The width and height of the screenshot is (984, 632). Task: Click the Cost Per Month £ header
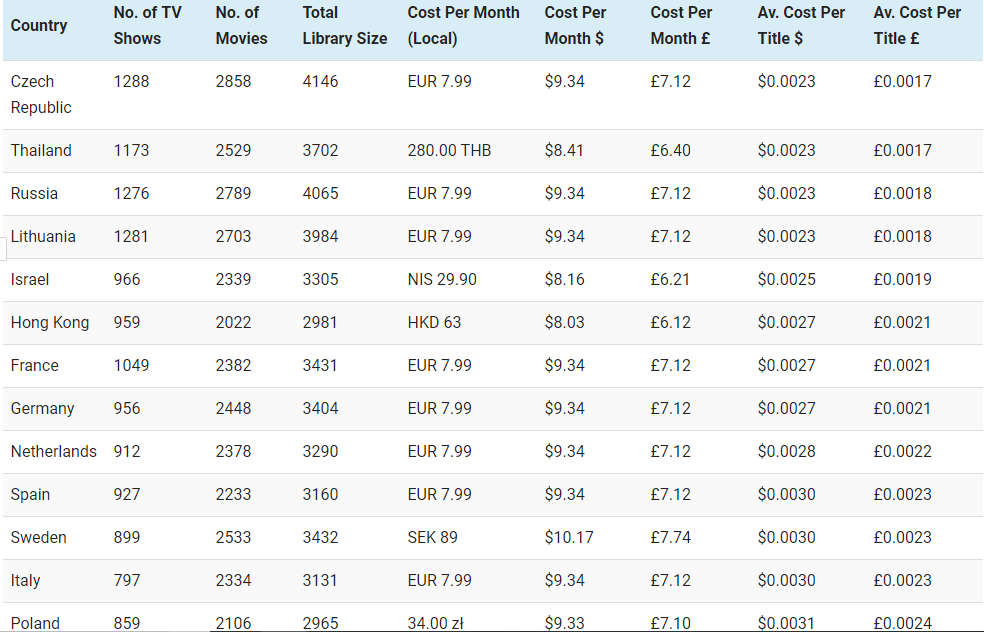tap(682, 26)
